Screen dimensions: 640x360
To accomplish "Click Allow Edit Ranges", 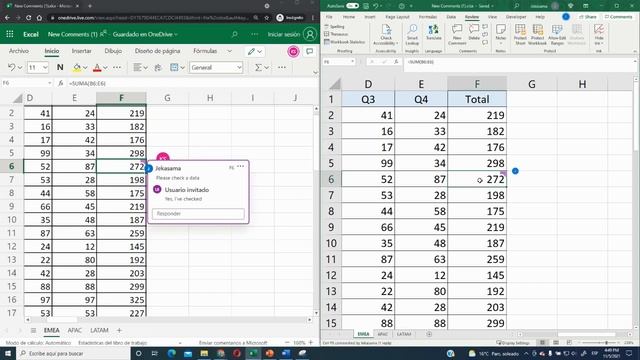I will [557, 35].
